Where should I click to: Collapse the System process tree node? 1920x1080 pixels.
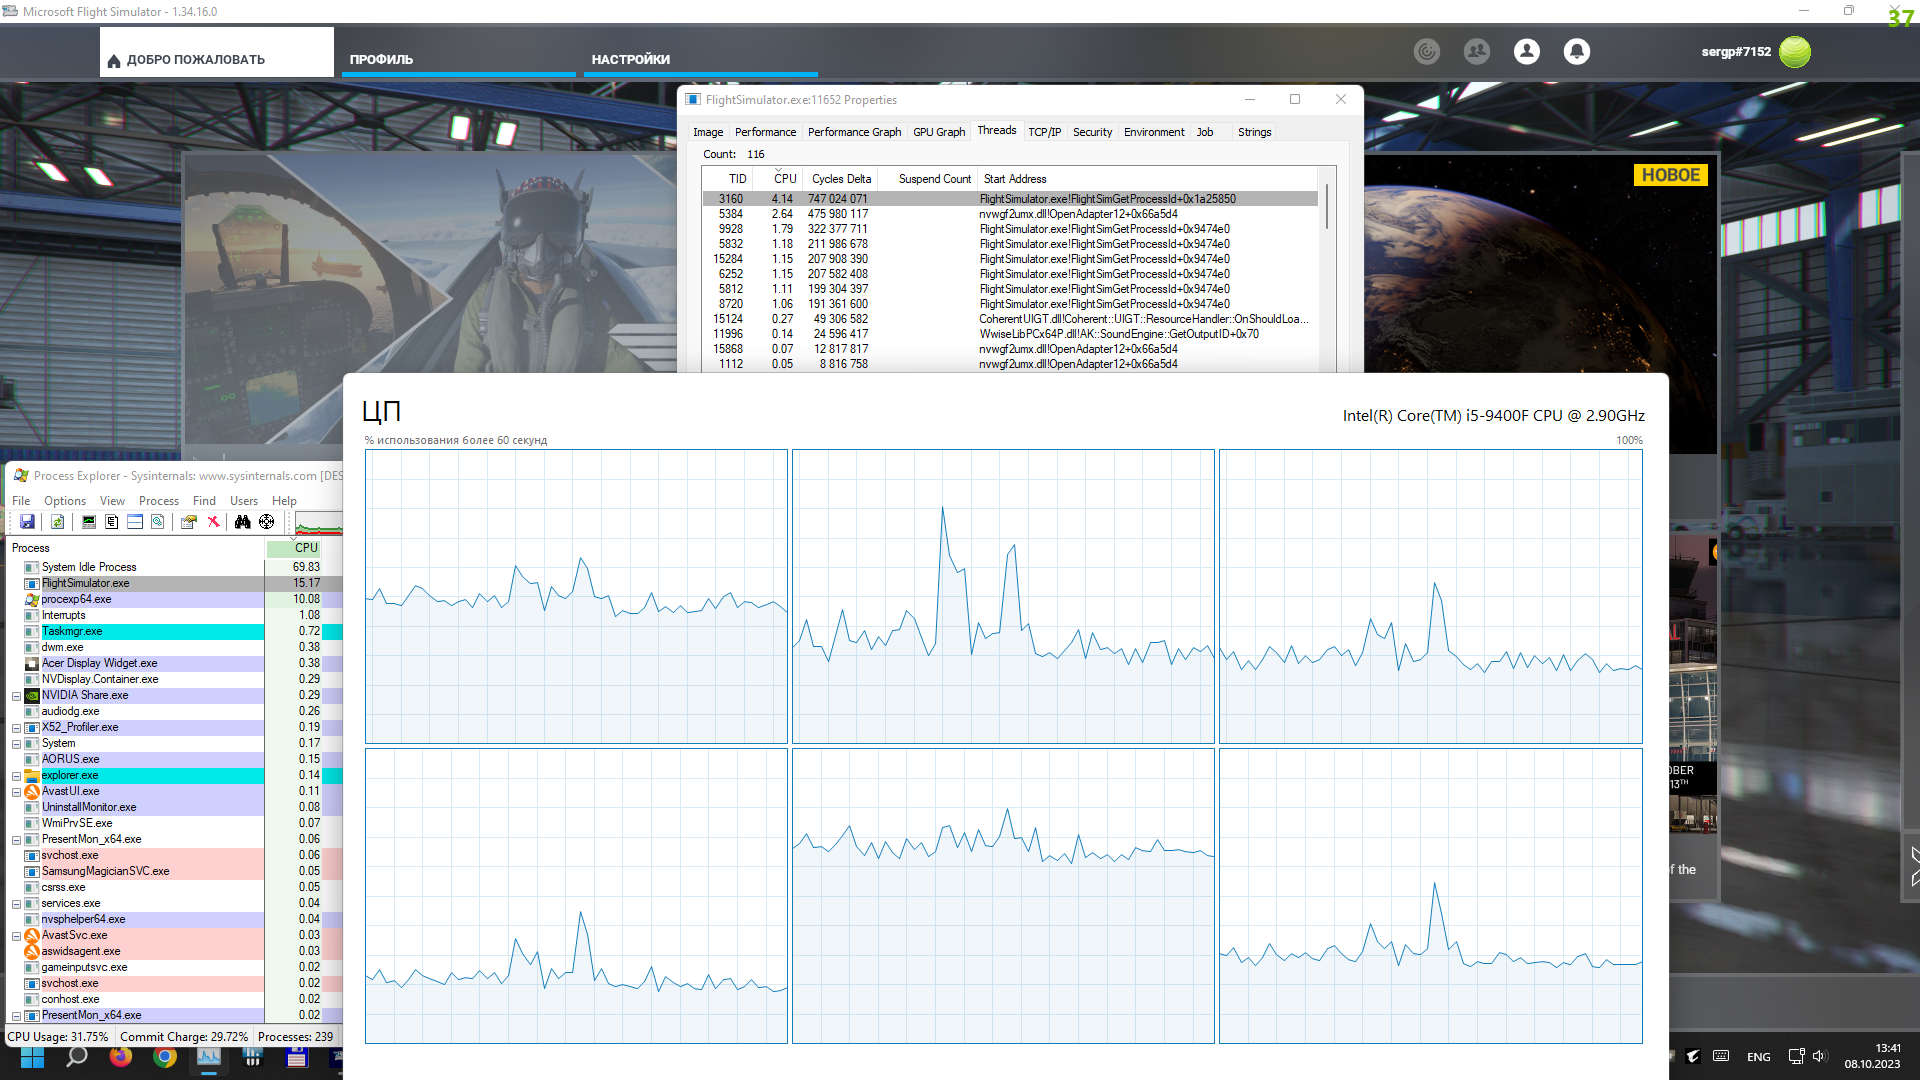16,744
